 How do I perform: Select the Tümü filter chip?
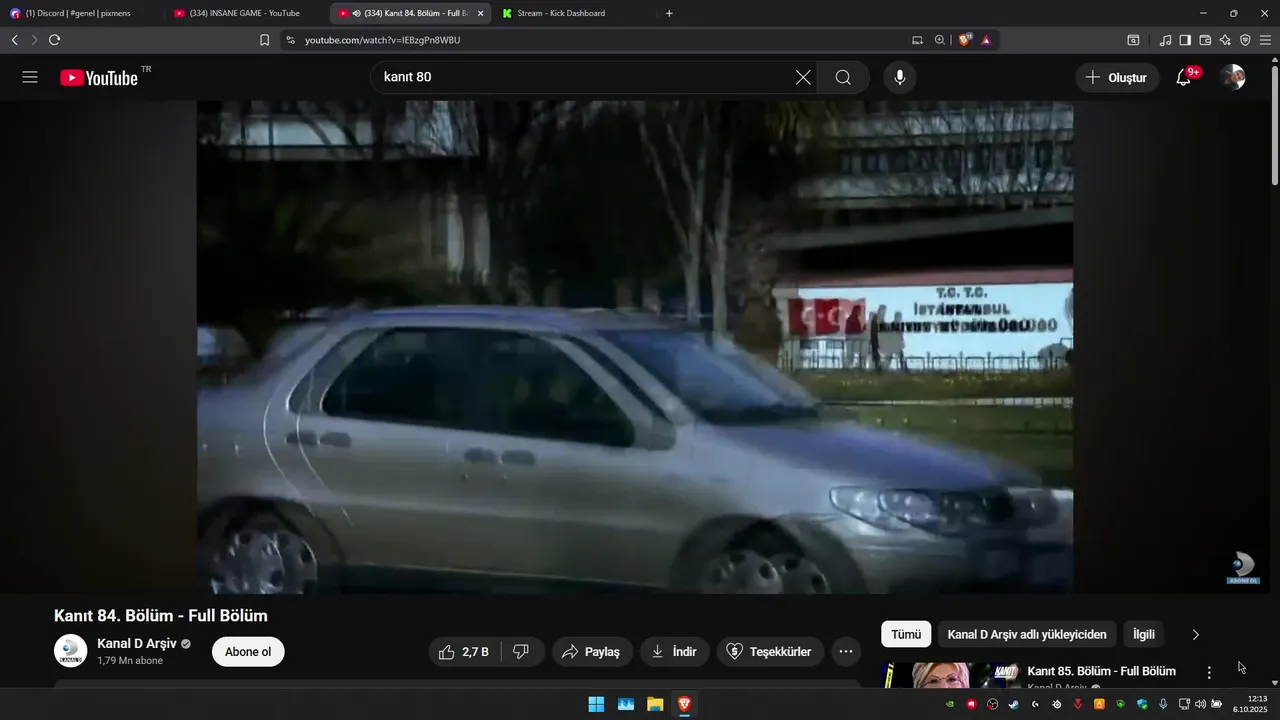(906, 634)
